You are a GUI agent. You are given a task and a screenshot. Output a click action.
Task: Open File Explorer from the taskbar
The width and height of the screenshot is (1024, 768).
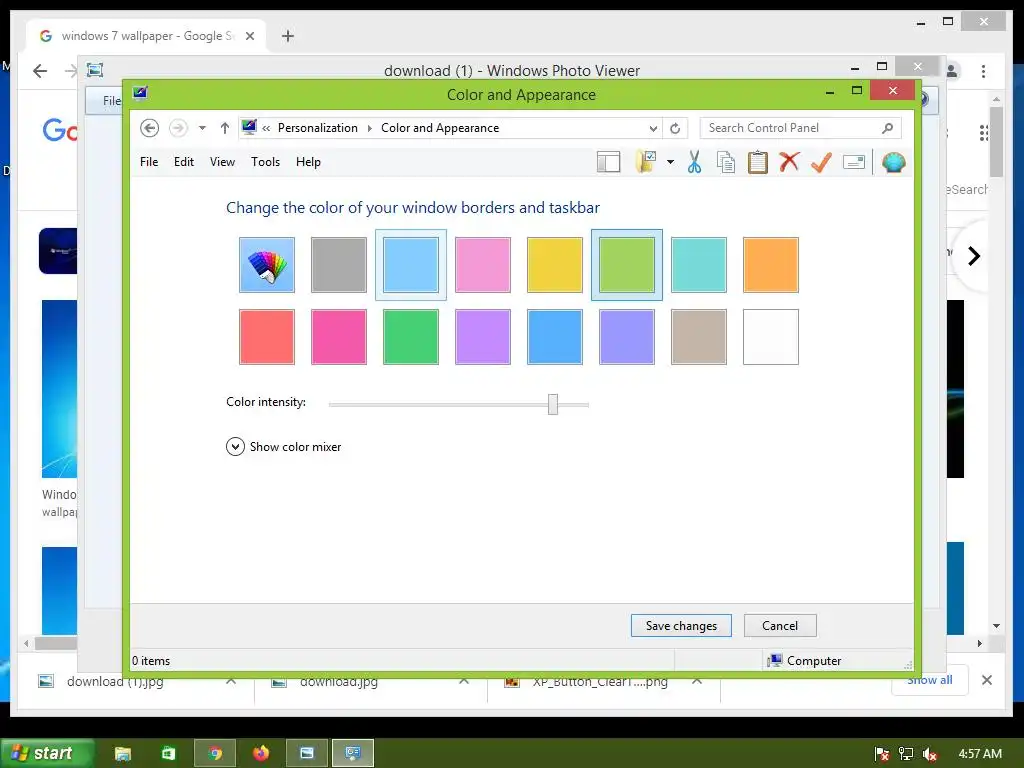(123, 753)
